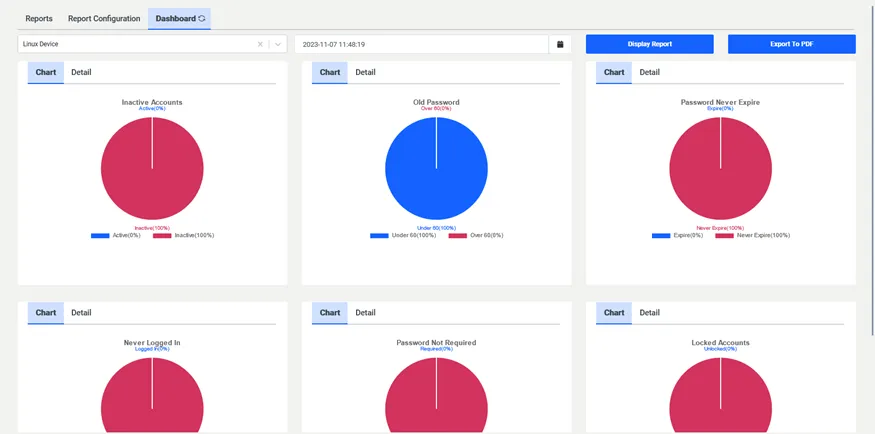Select the Chart tab in the Old Password card
Viewport: 875px width, 434px height.
[330, 72]
